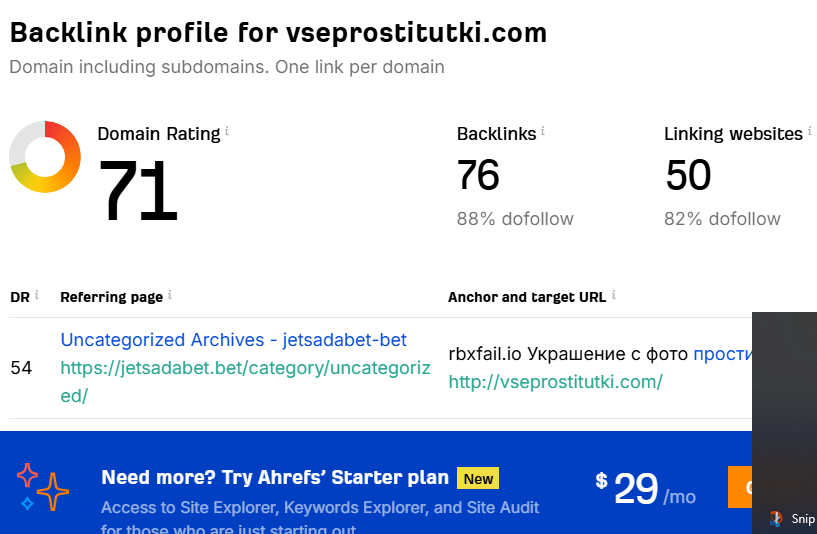Image resolution: width=817 pixels, height=534 pixels.
Task: Click the Domain Rating donut chart
Action: tap(45, 157)
